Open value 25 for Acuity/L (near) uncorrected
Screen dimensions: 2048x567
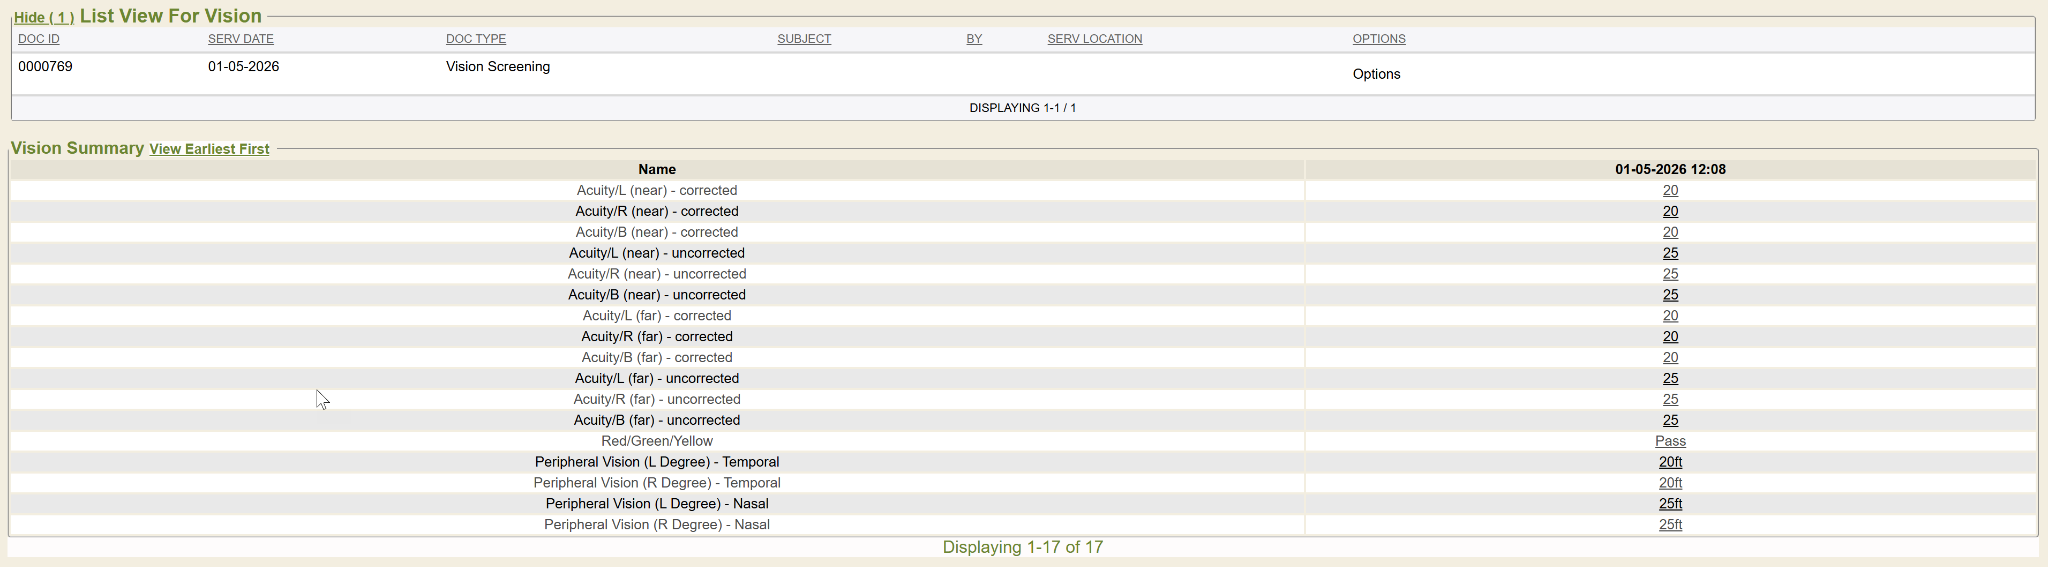point(1670,253)
